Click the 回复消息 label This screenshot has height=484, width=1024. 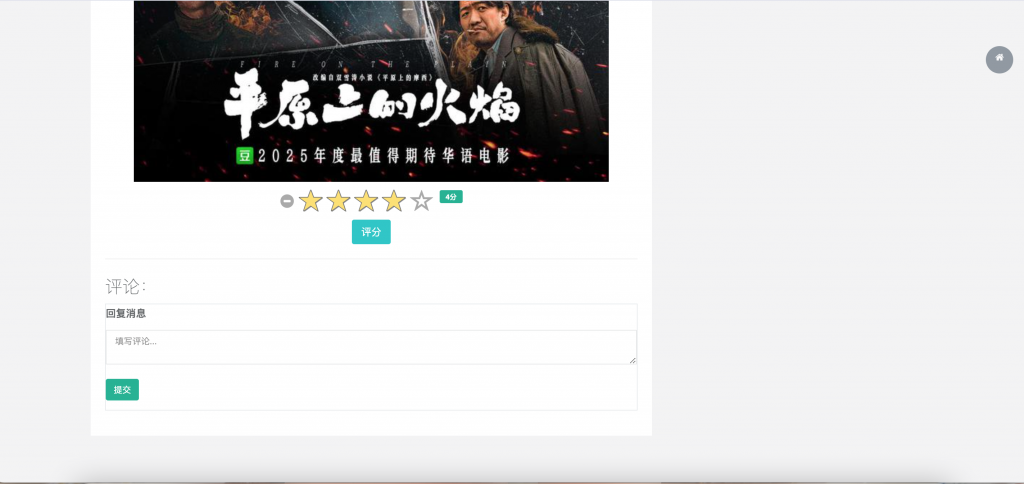pyautogui.click(x=126, y=314)
